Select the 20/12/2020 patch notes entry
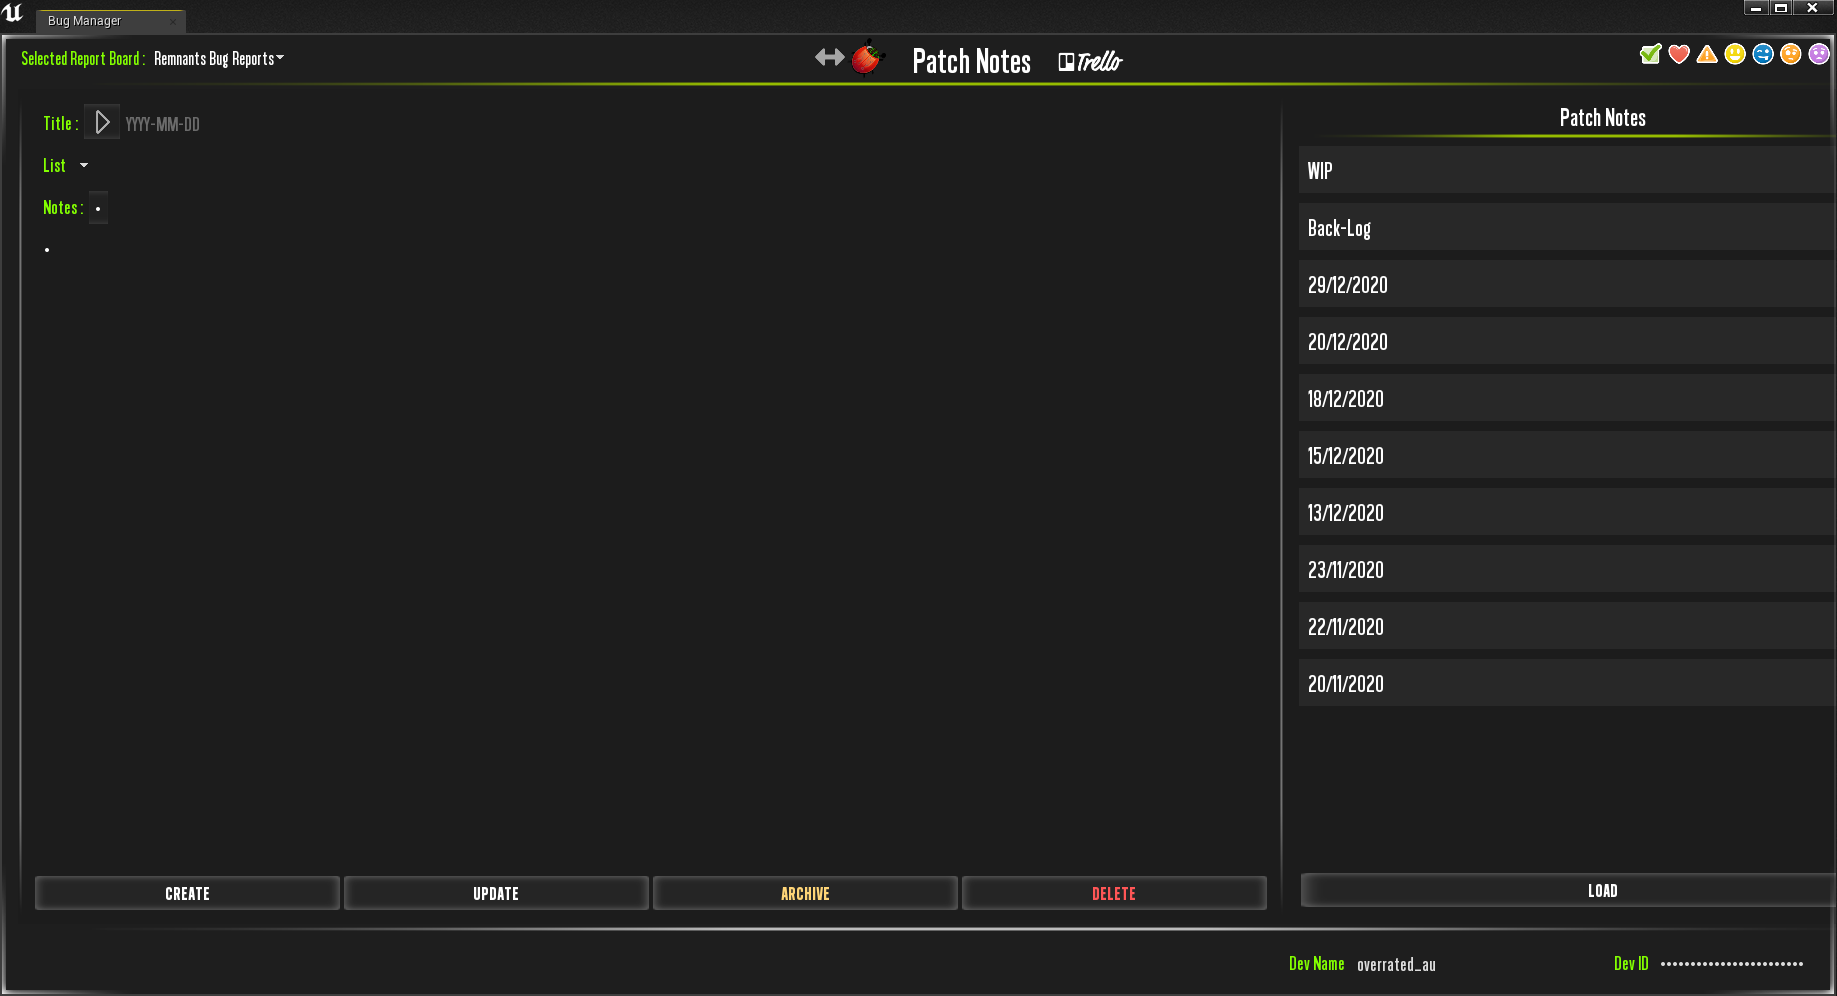The image size is (1837, 996). click(1567, 341)
